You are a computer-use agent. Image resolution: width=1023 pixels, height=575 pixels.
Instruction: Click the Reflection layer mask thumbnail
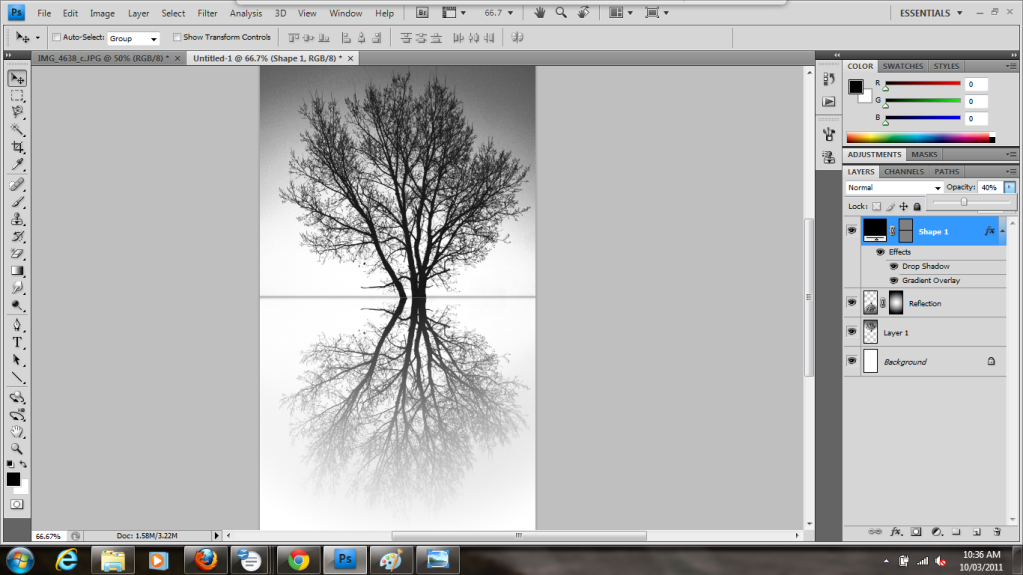[896, 303]
